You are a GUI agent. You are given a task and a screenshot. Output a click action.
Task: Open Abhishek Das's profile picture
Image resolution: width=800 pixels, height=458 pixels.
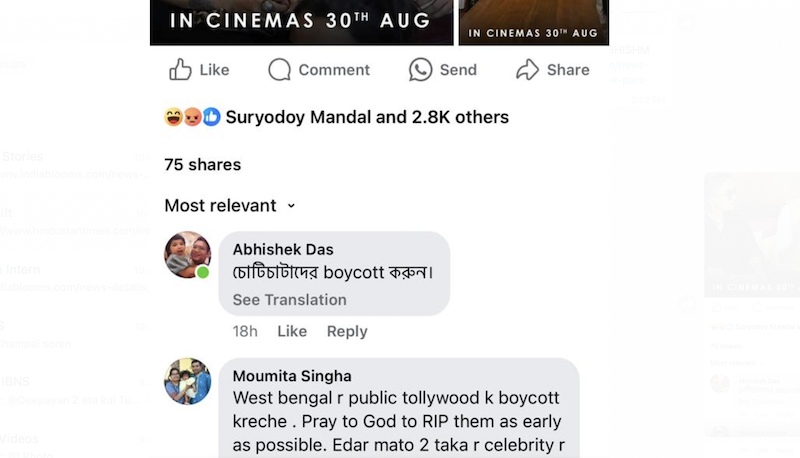187,255
